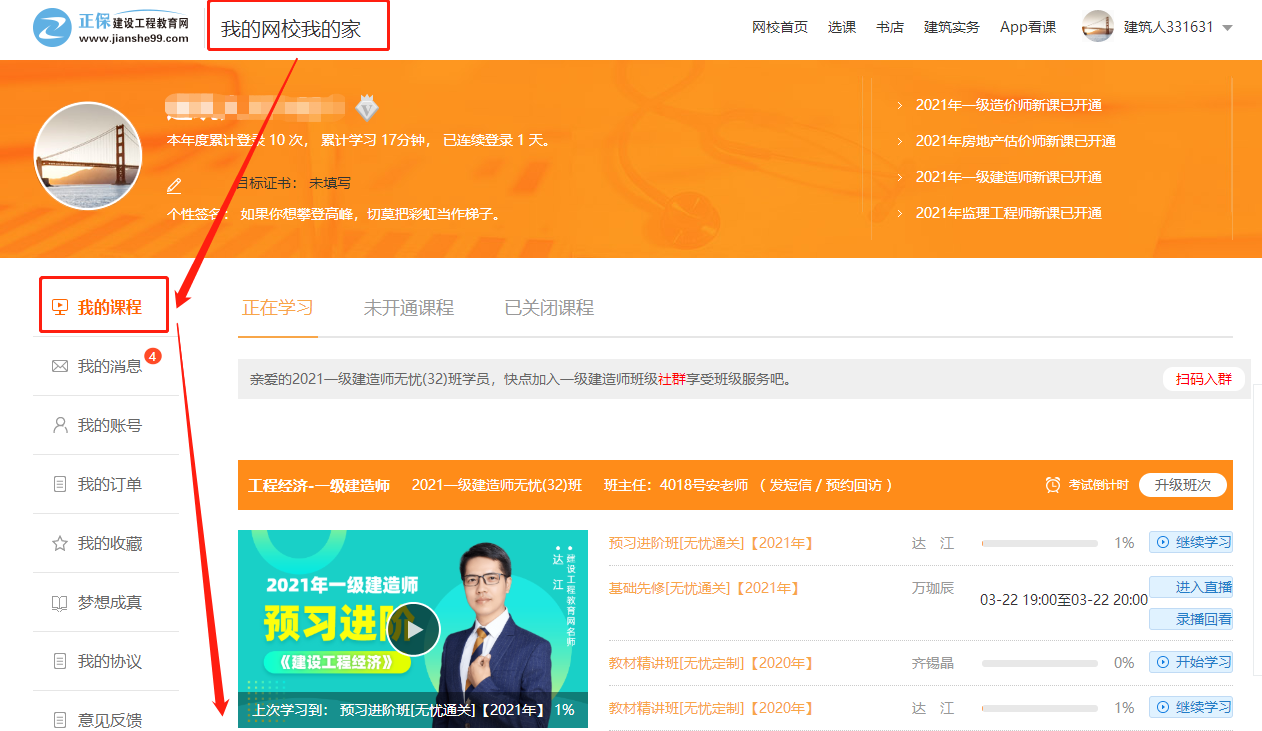Select 我的课程 in the sidebar
1262x731 pixels.
coord(103,306)
